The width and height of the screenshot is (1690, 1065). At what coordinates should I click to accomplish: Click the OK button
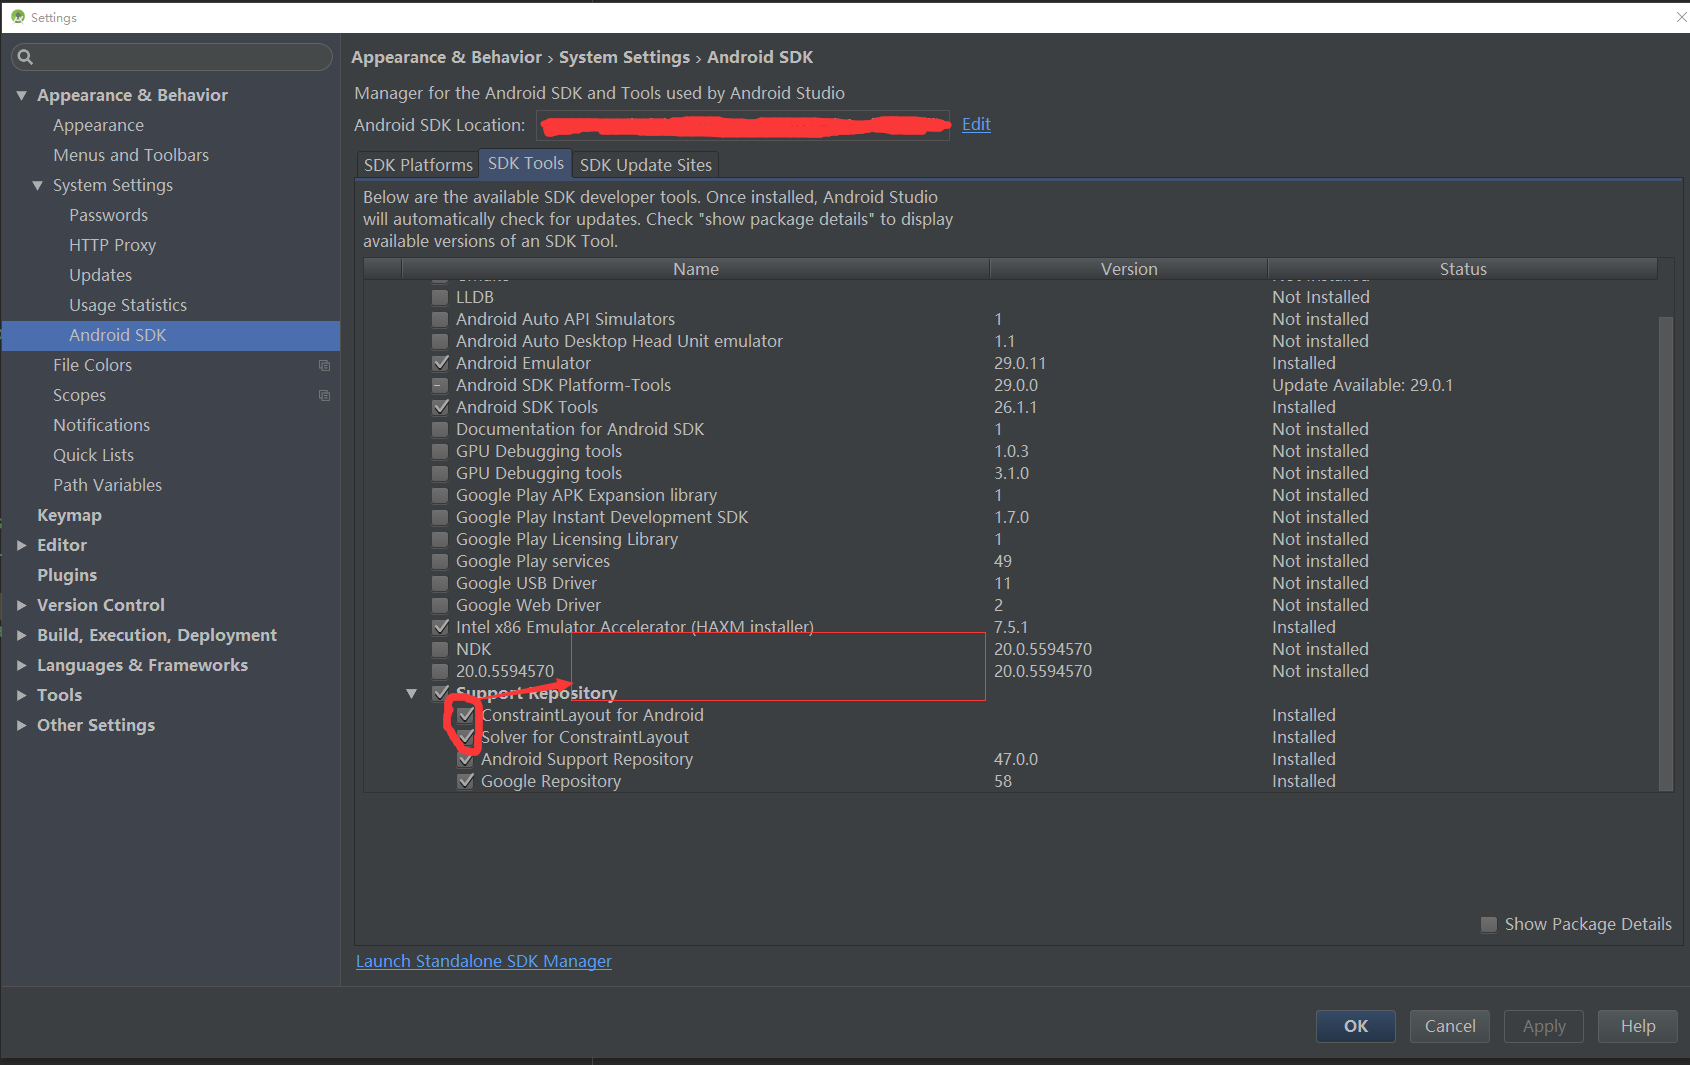point(1356,1026)
